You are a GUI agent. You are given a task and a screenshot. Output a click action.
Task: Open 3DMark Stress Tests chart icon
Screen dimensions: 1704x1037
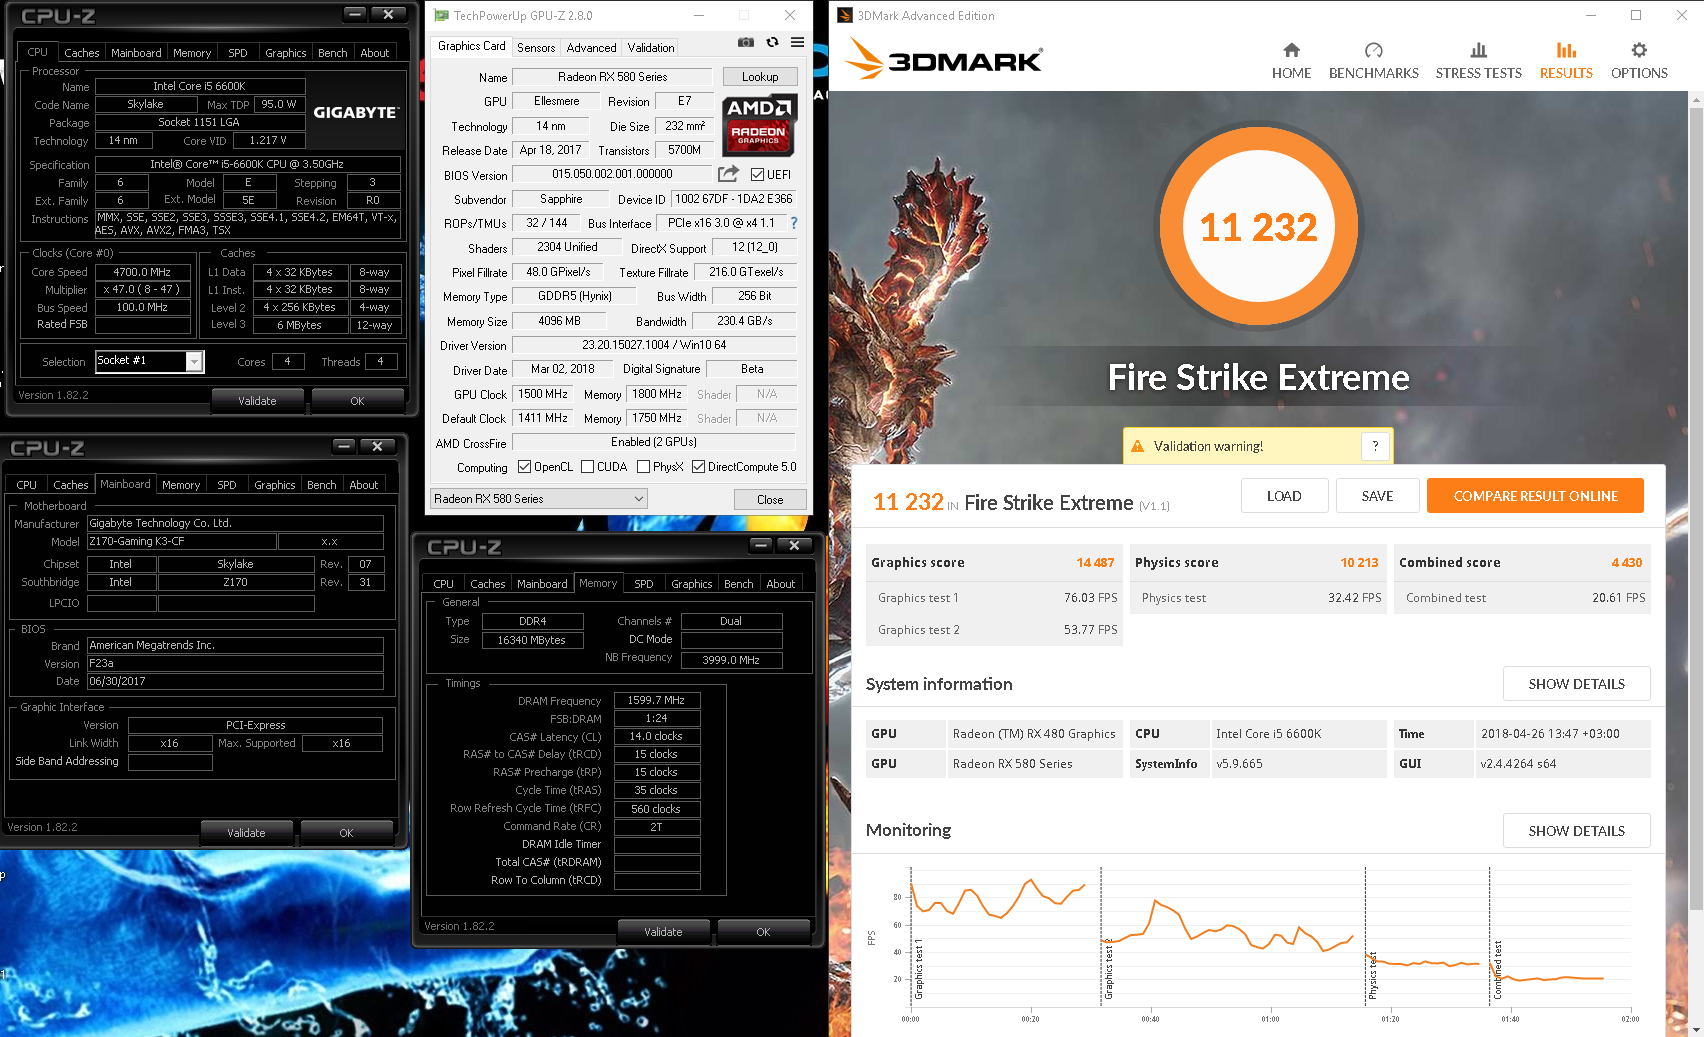[1478, 50]
